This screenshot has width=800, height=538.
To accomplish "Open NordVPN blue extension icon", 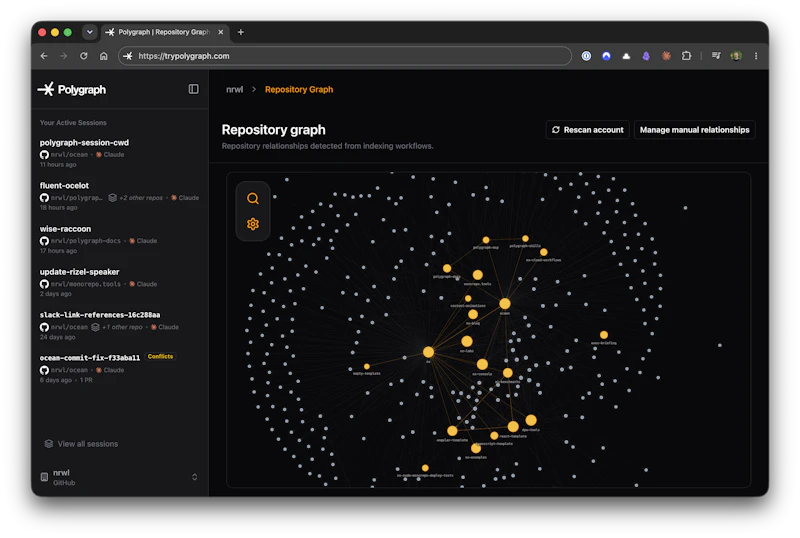I will point(606,56).
